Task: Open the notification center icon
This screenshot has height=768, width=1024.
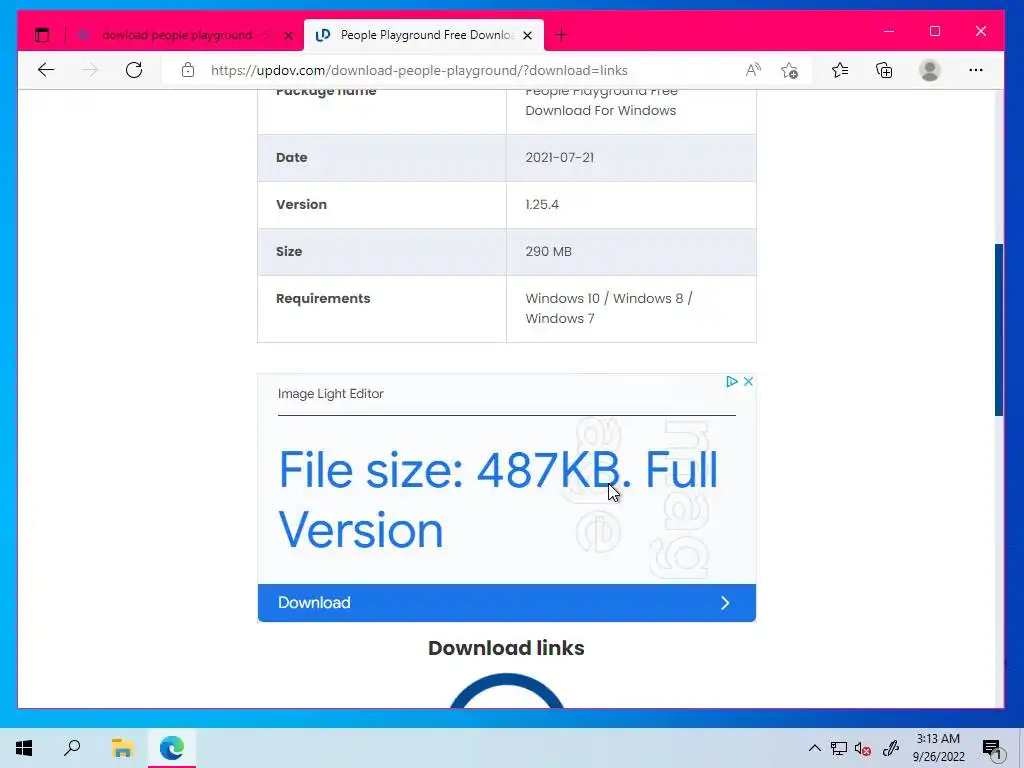Action: pos(992,750)
